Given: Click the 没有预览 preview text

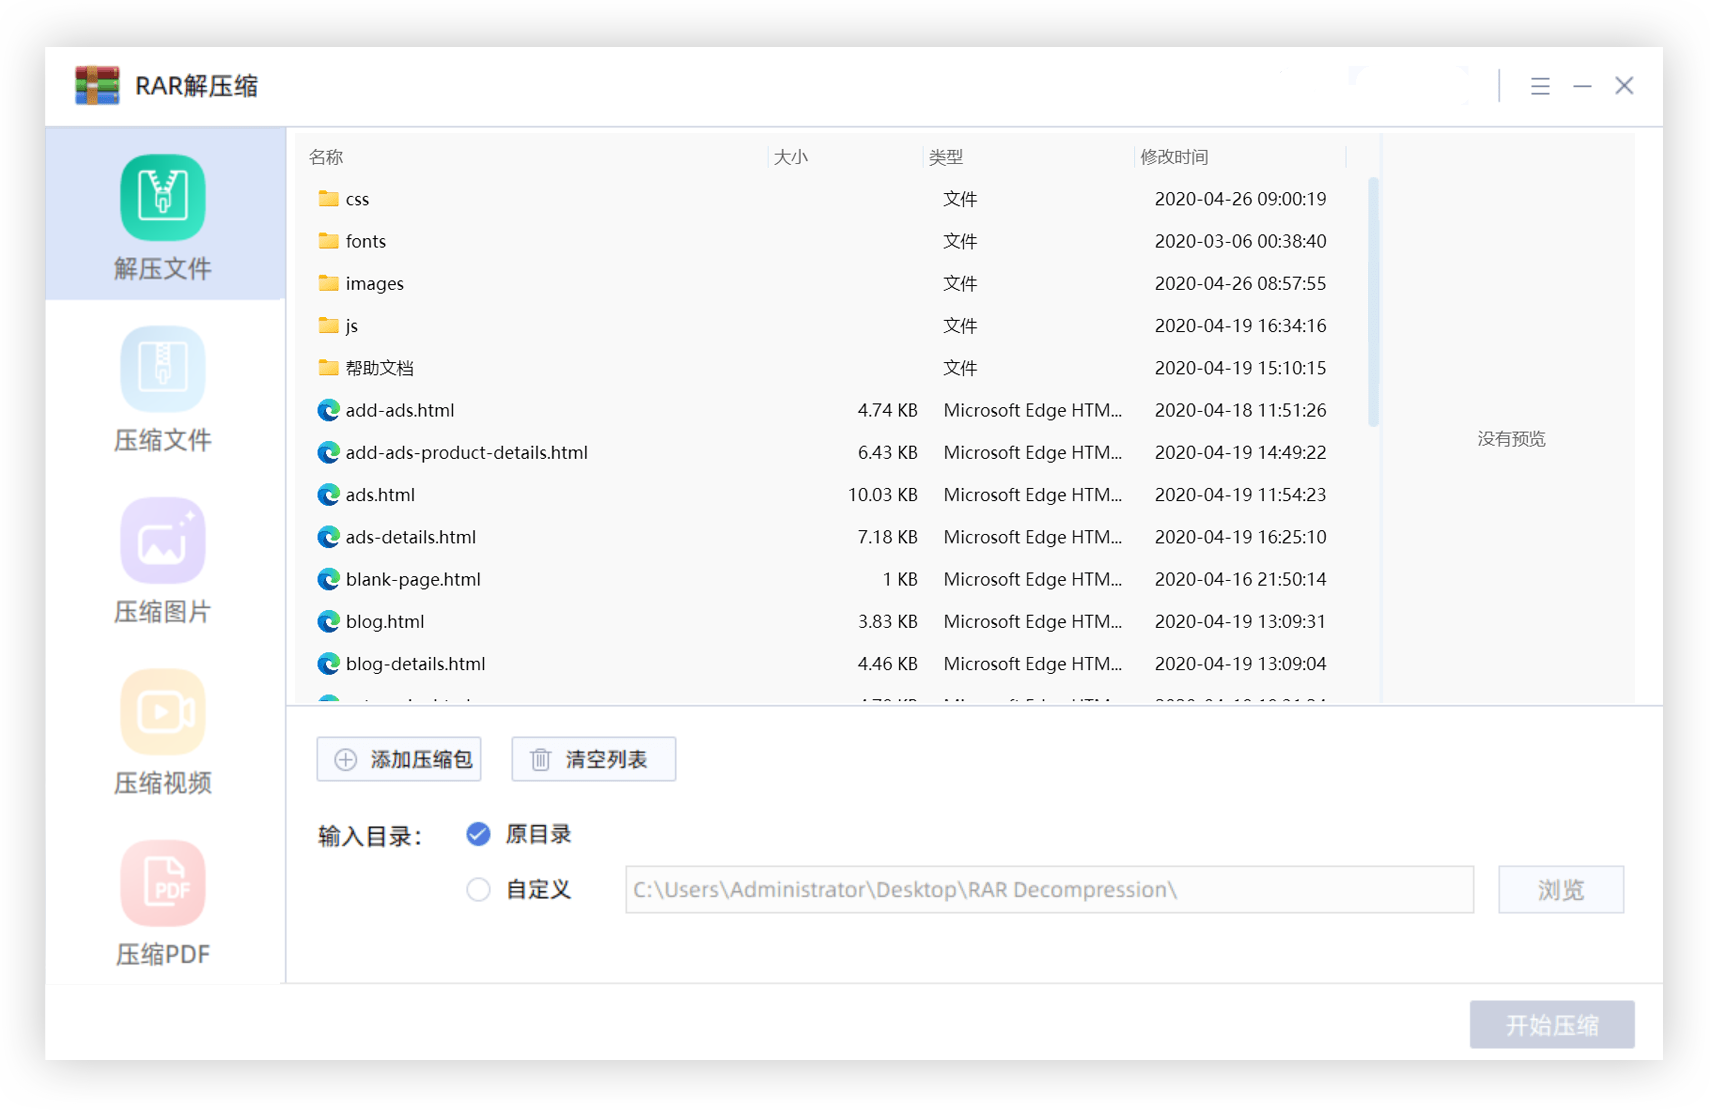Looking at the screenshot, I should 1511,439.
